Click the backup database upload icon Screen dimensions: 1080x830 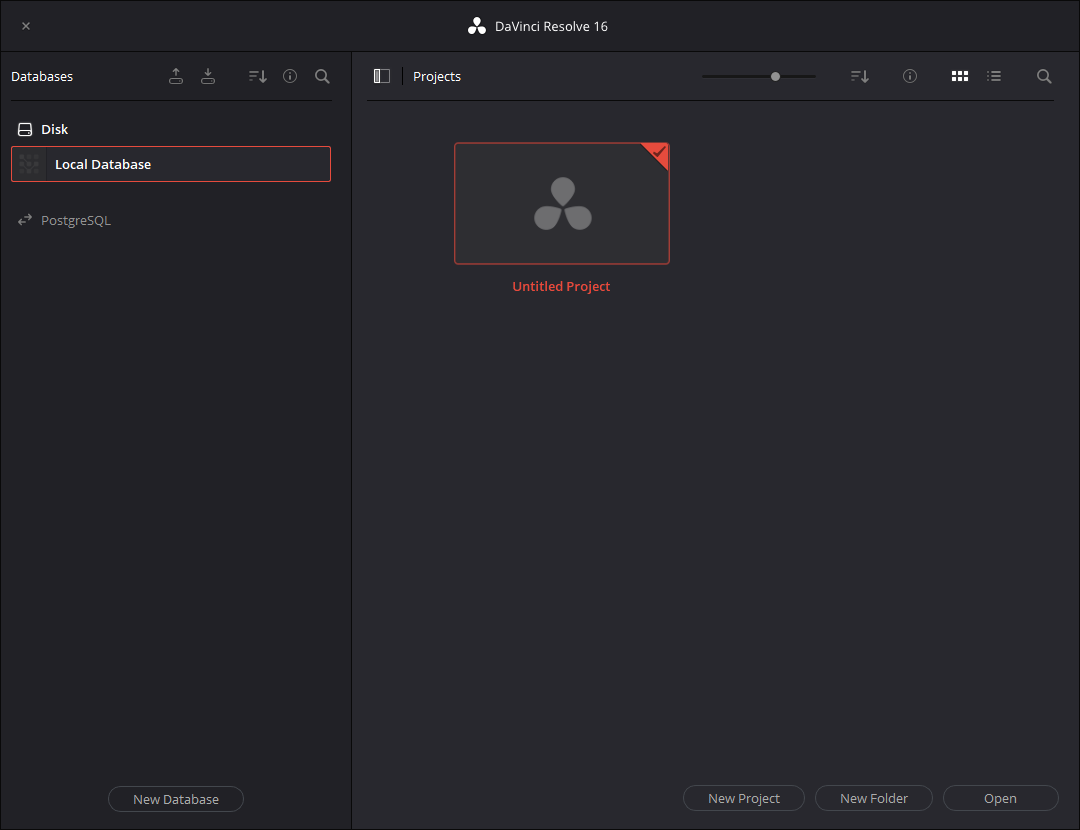[176, 76]
